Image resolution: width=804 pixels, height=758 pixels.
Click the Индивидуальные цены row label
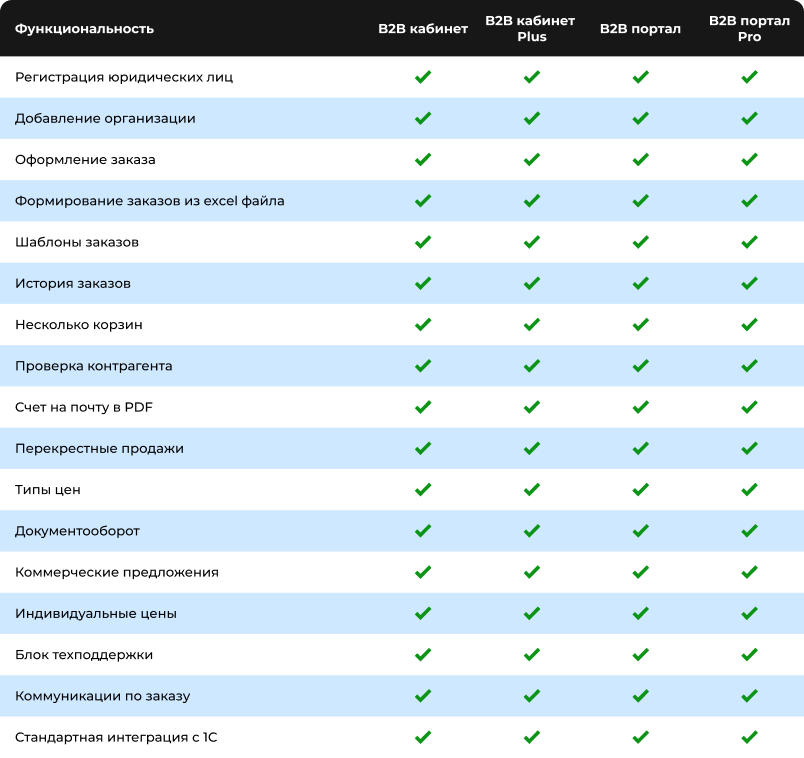pyautogui.click(x=96, y=614)
